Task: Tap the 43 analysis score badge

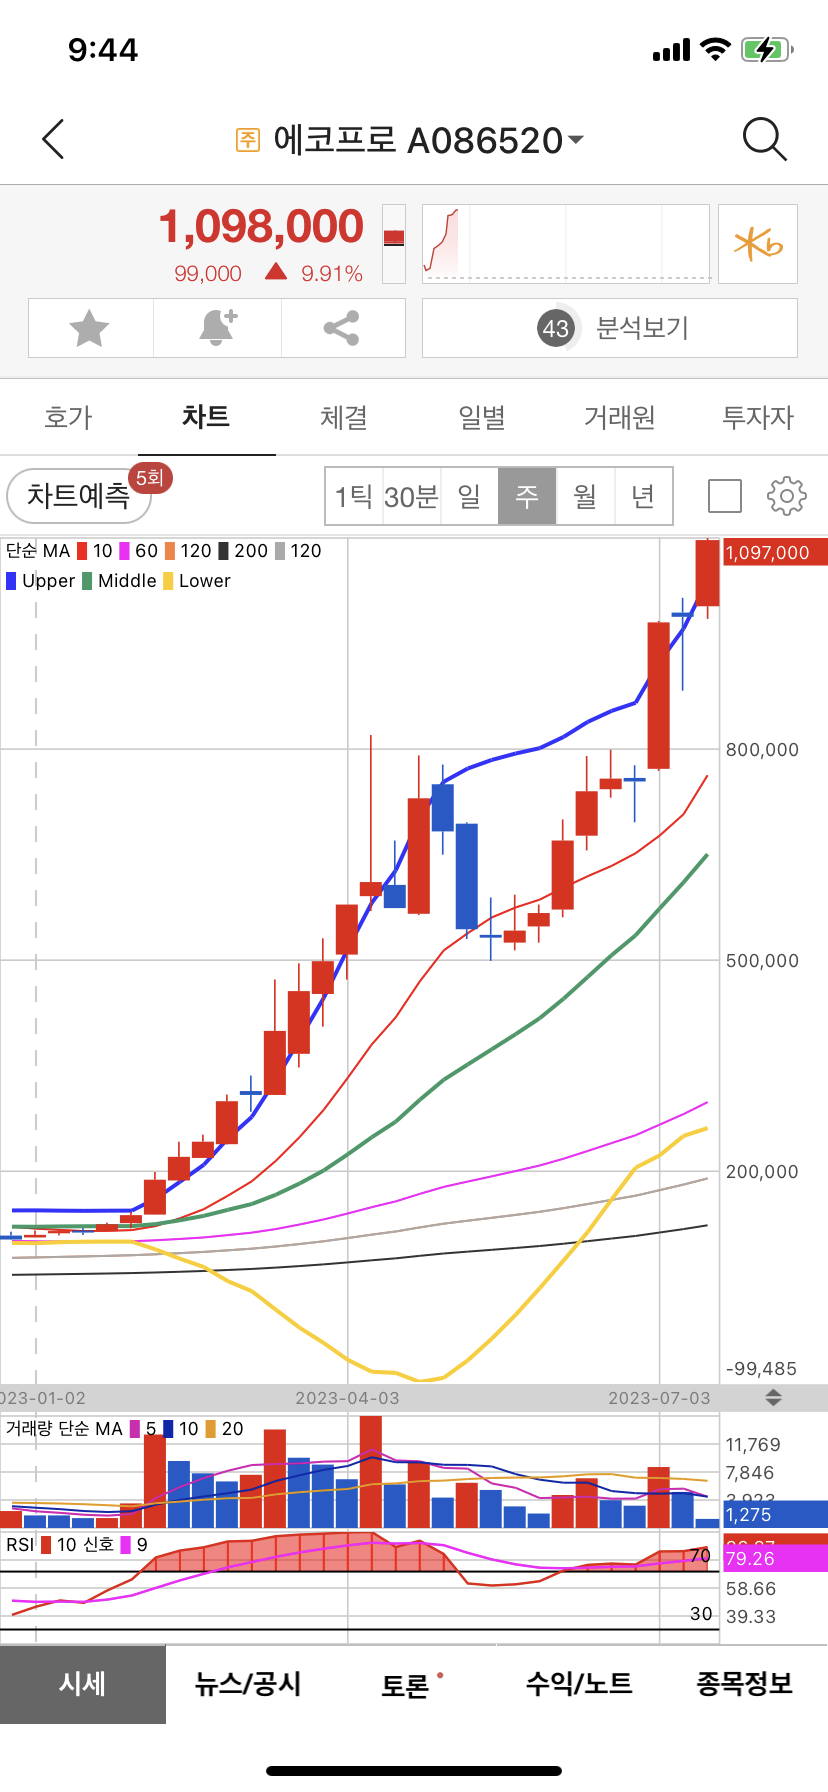Action: 556,328
